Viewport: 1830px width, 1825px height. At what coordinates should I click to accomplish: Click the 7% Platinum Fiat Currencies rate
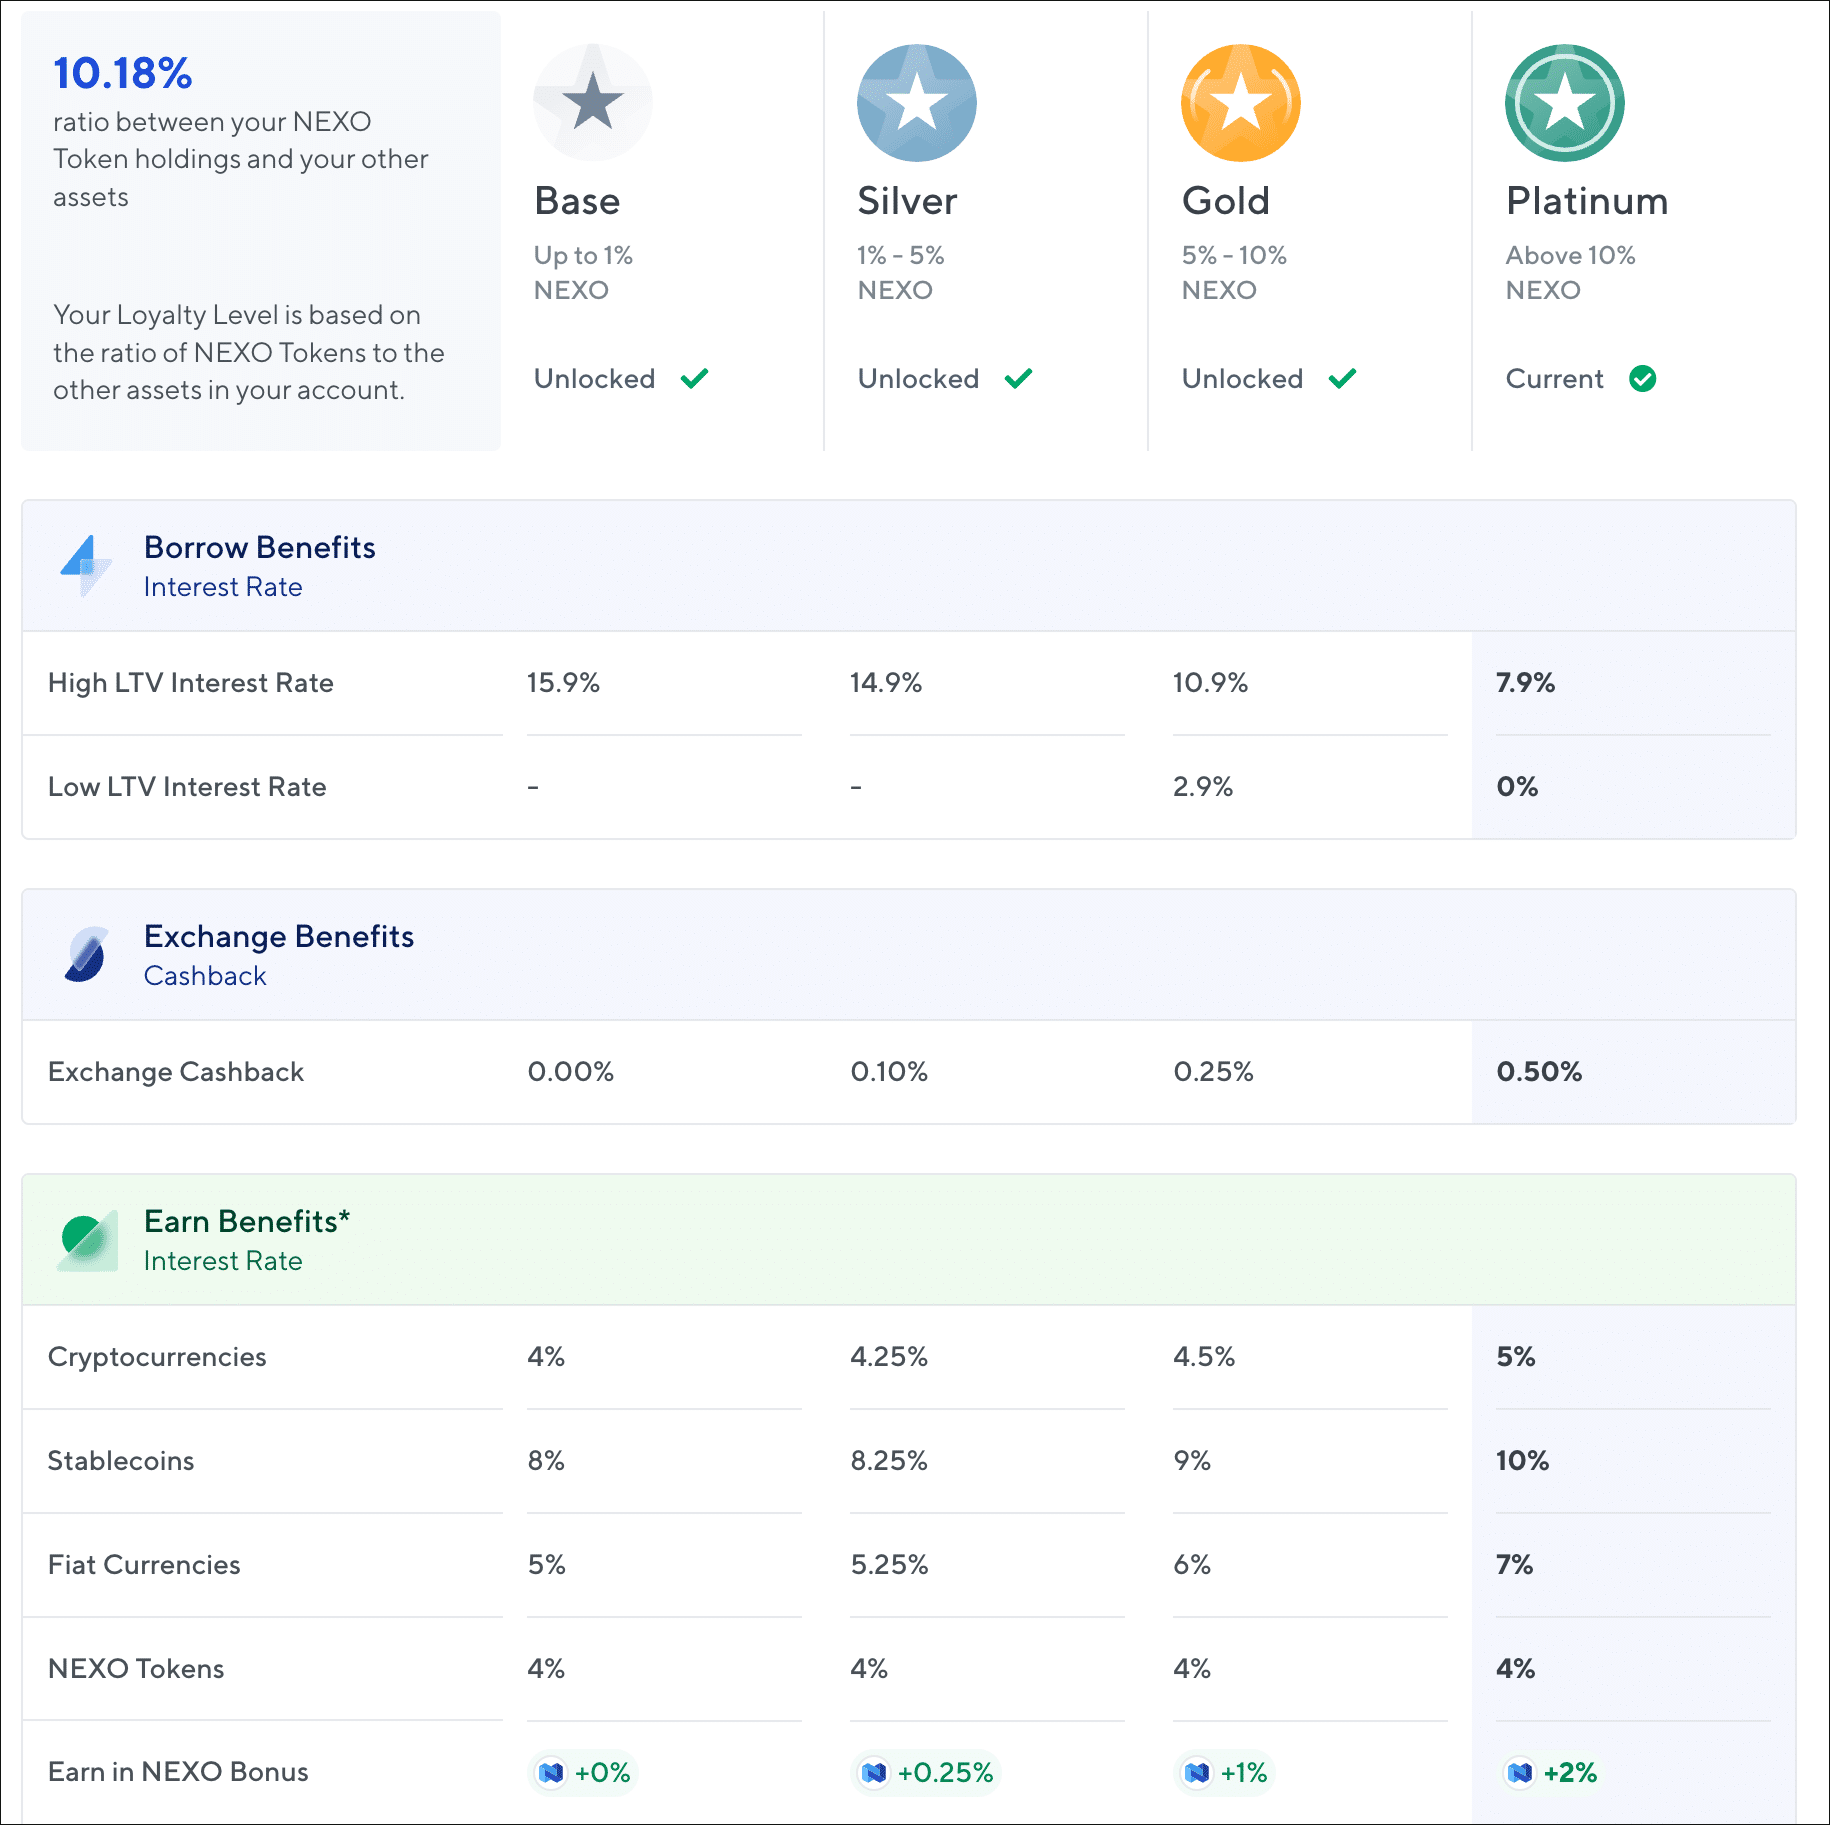(1515, 1565)
